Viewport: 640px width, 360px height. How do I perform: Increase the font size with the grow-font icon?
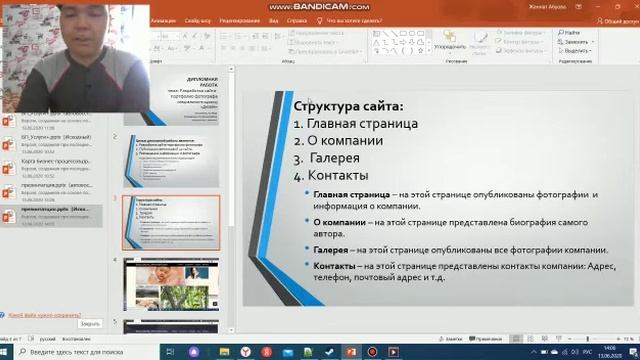click(x=185, y=36)
